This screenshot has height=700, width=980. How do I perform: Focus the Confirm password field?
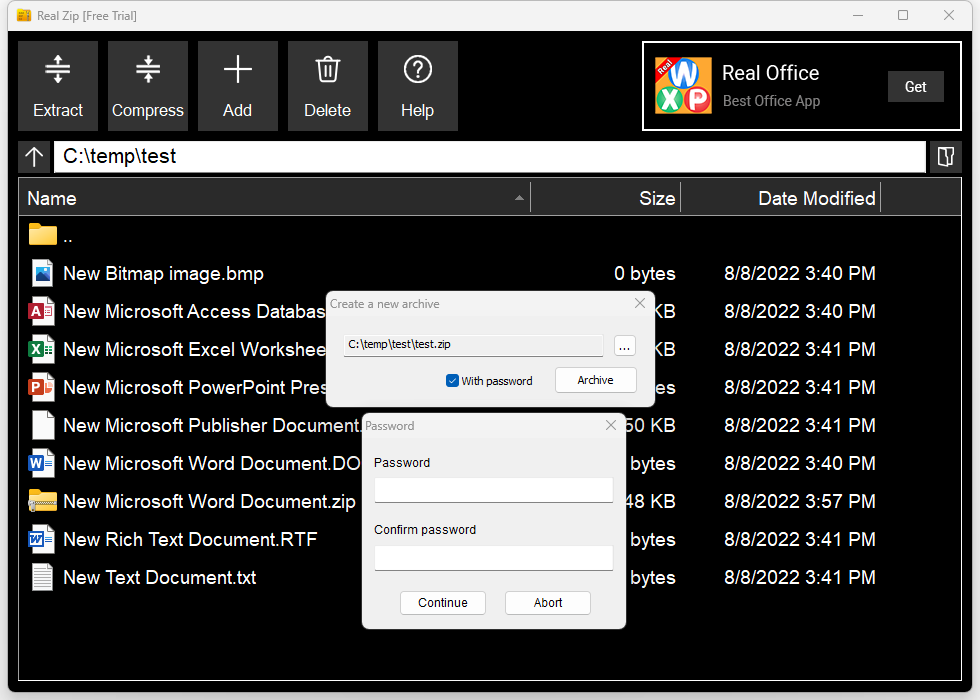(x=493, y=557)
